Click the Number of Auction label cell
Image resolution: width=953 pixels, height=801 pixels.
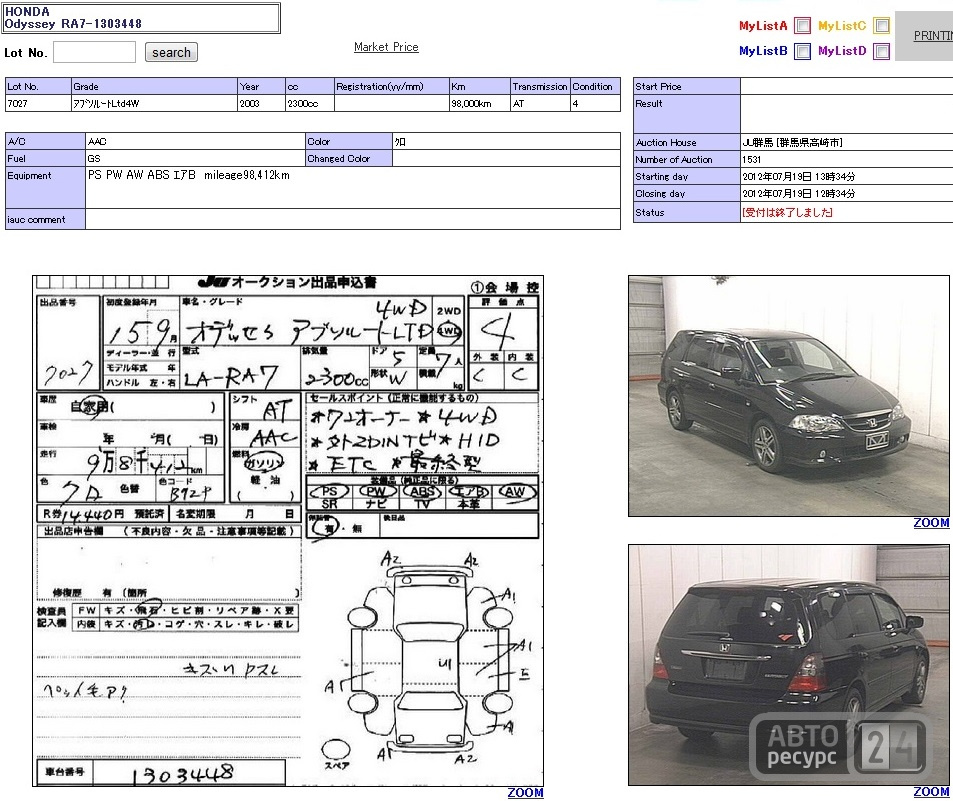[x=687, y=159]
